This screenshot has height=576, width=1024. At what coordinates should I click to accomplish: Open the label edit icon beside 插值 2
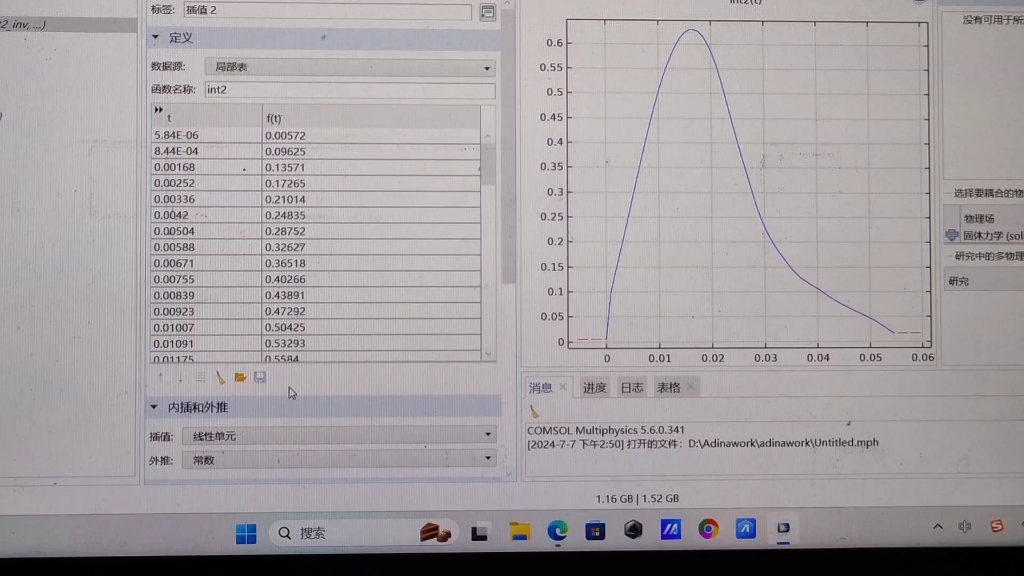(487, 11)
